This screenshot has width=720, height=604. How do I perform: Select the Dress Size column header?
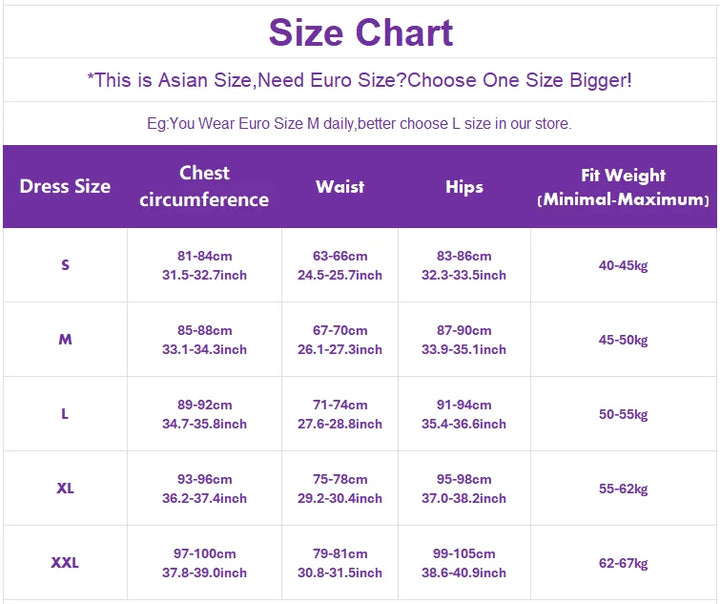(65, 186)
